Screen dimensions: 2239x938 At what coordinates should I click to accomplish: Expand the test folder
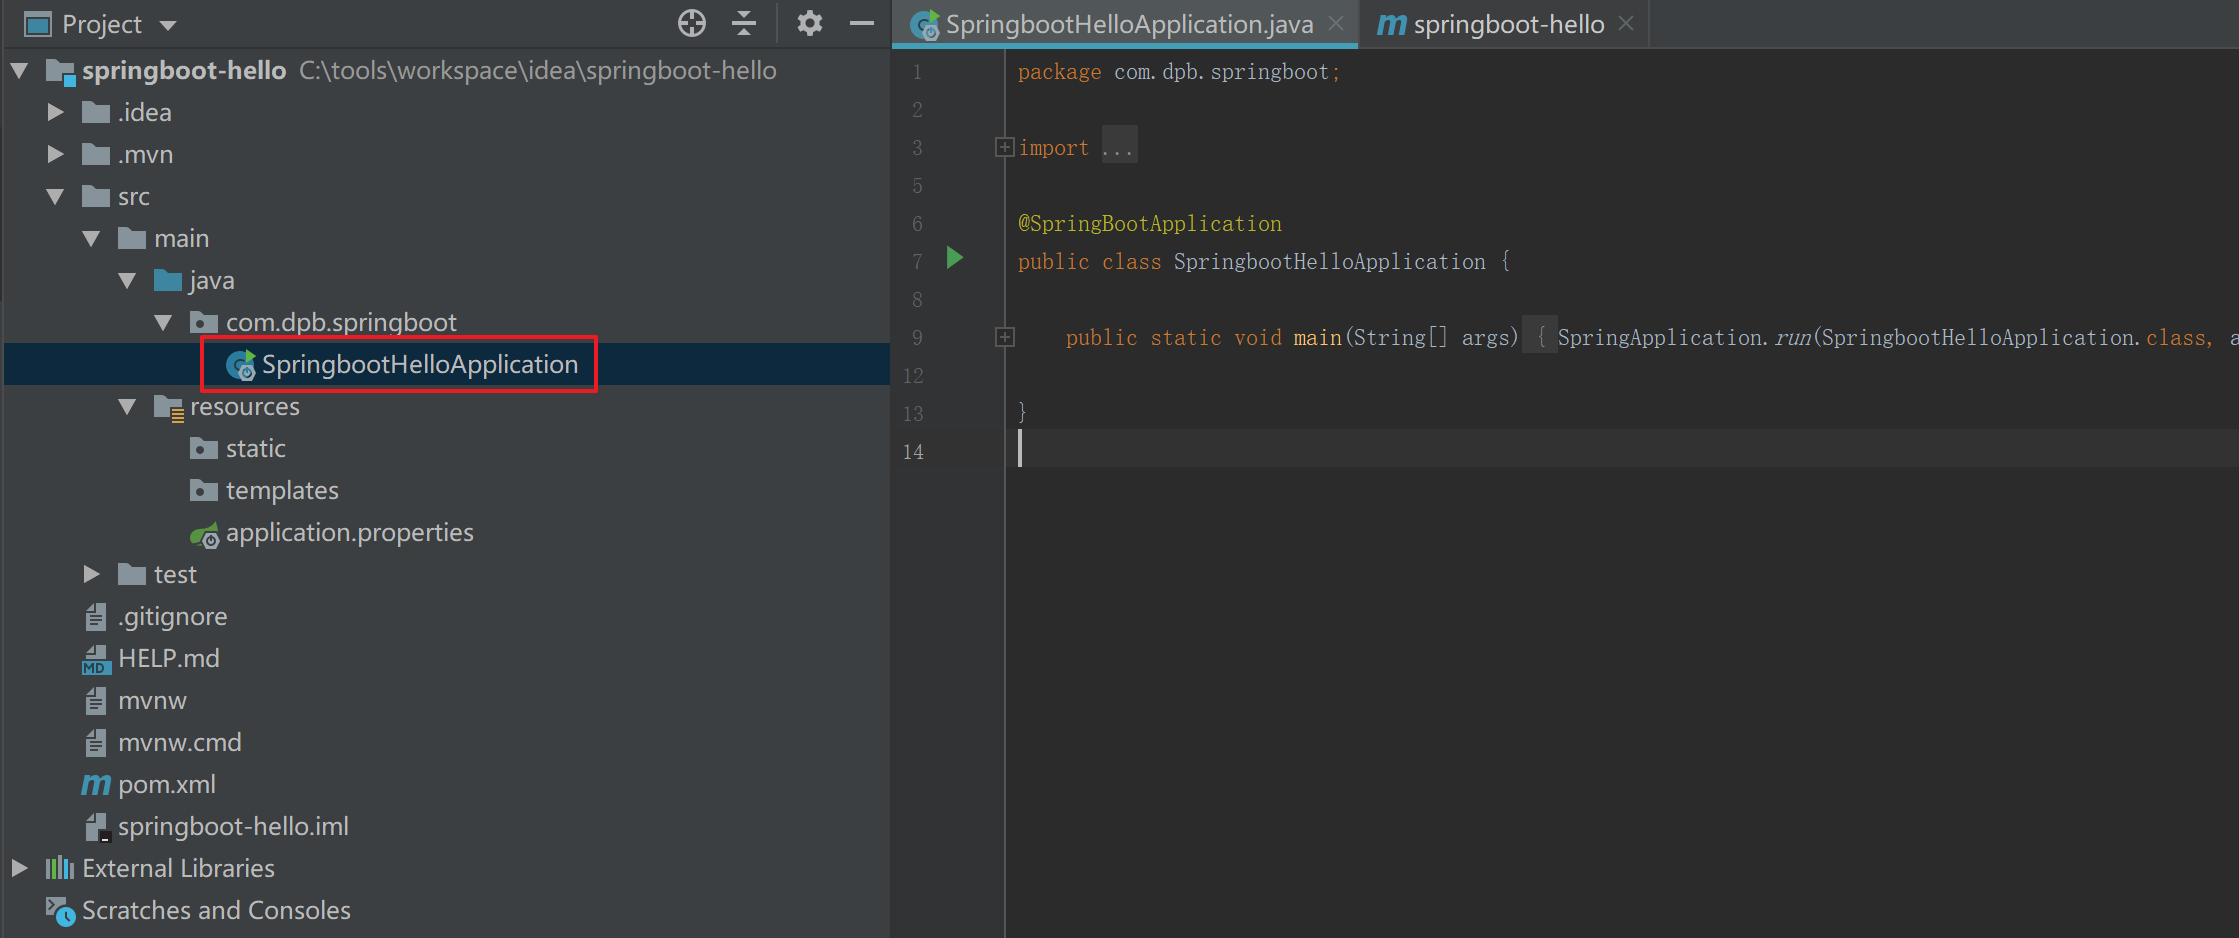coord(92,575)
